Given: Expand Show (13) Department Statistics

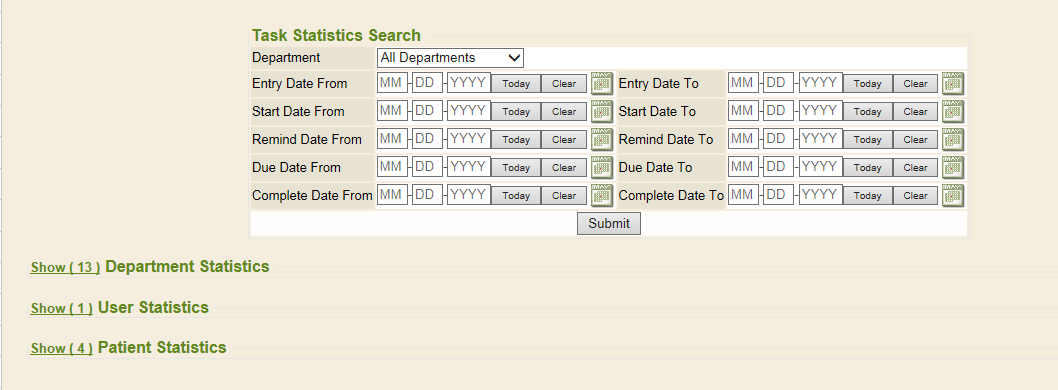Looking at the screenshot, I should pyautogui.click(x=65, y=267).
